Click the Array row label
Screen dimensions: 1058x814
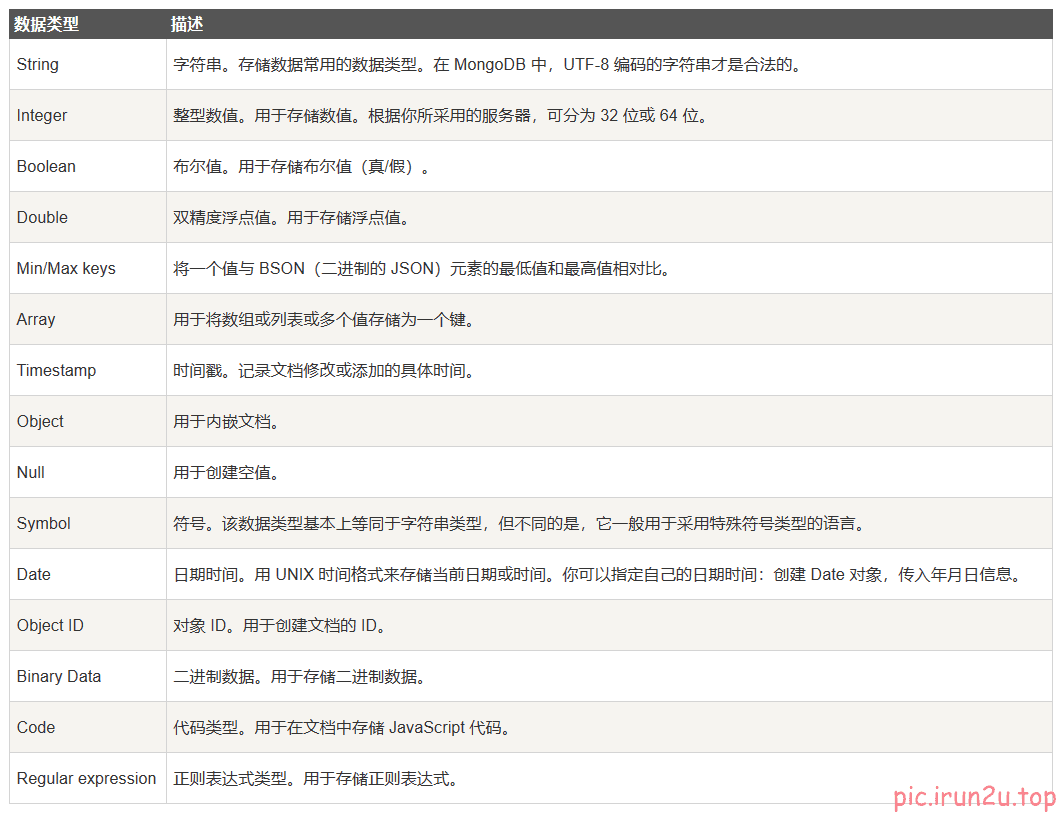pyautogui.click(x=36, y=320)
